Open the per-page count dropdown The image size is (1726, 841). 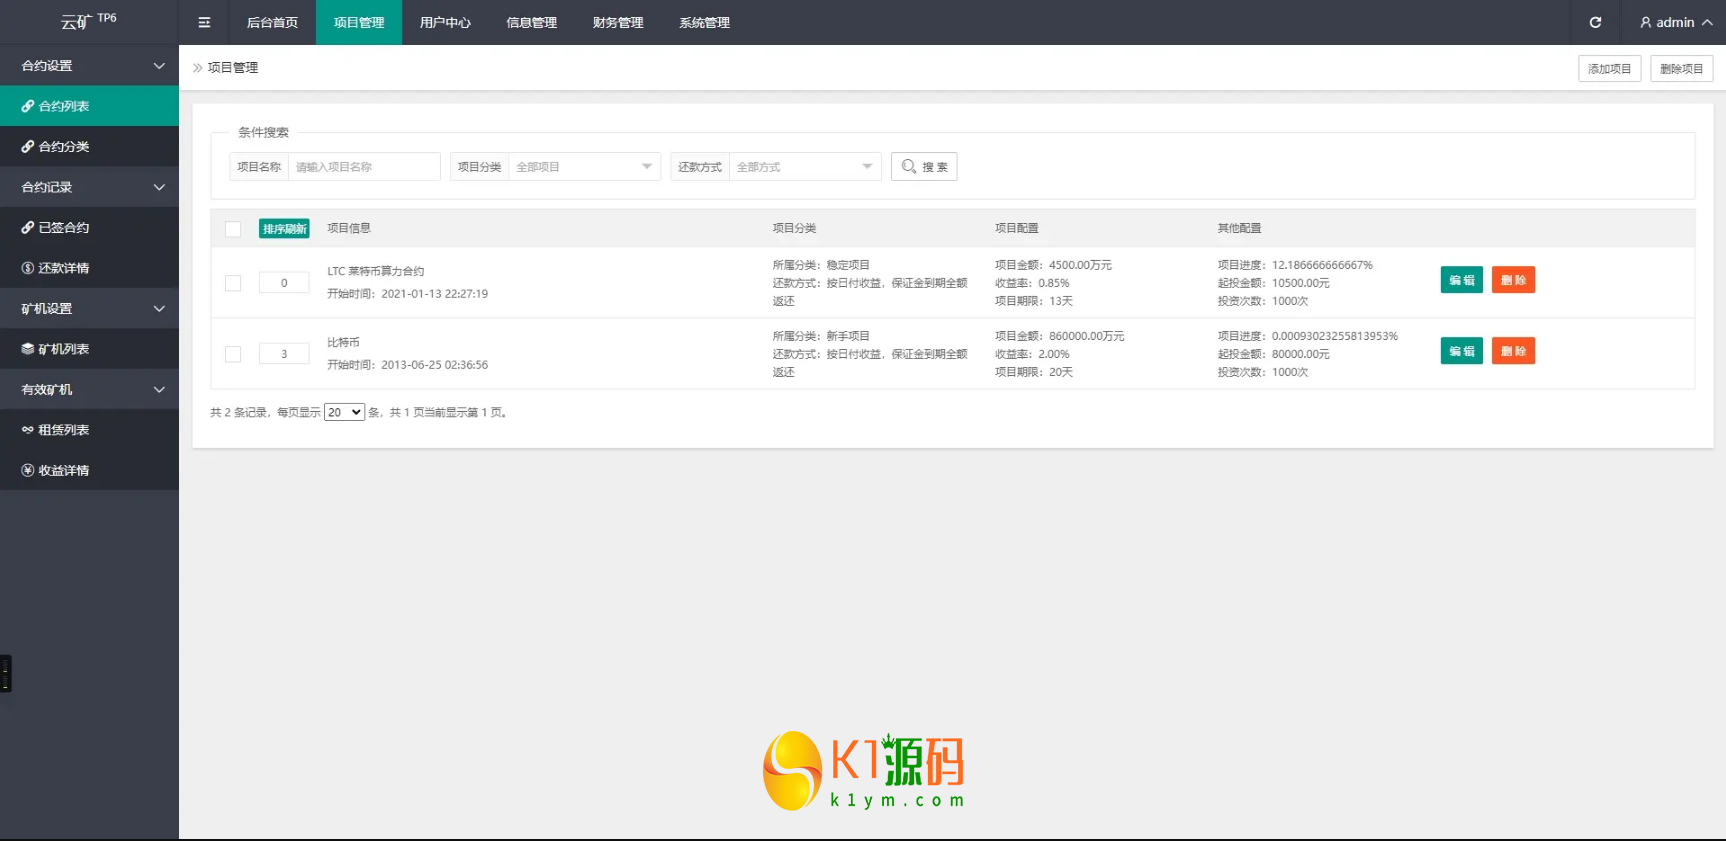tap(344, 412)
